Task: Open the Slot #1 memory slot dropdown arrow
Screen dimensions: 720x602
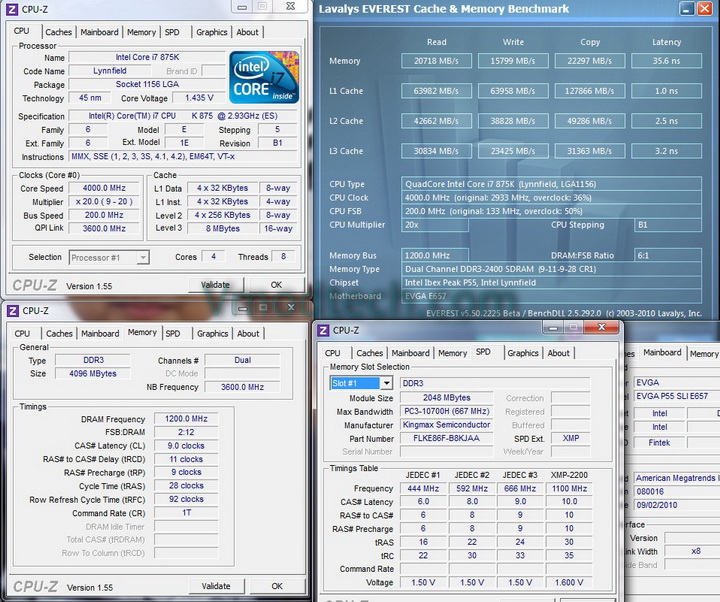Action: tap(387, 383)
